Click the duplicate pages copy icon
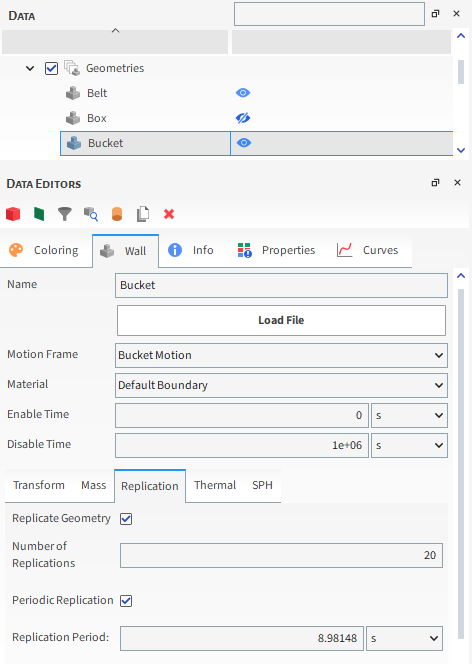This screenshot has width=472, height=664. coord(143,214)
